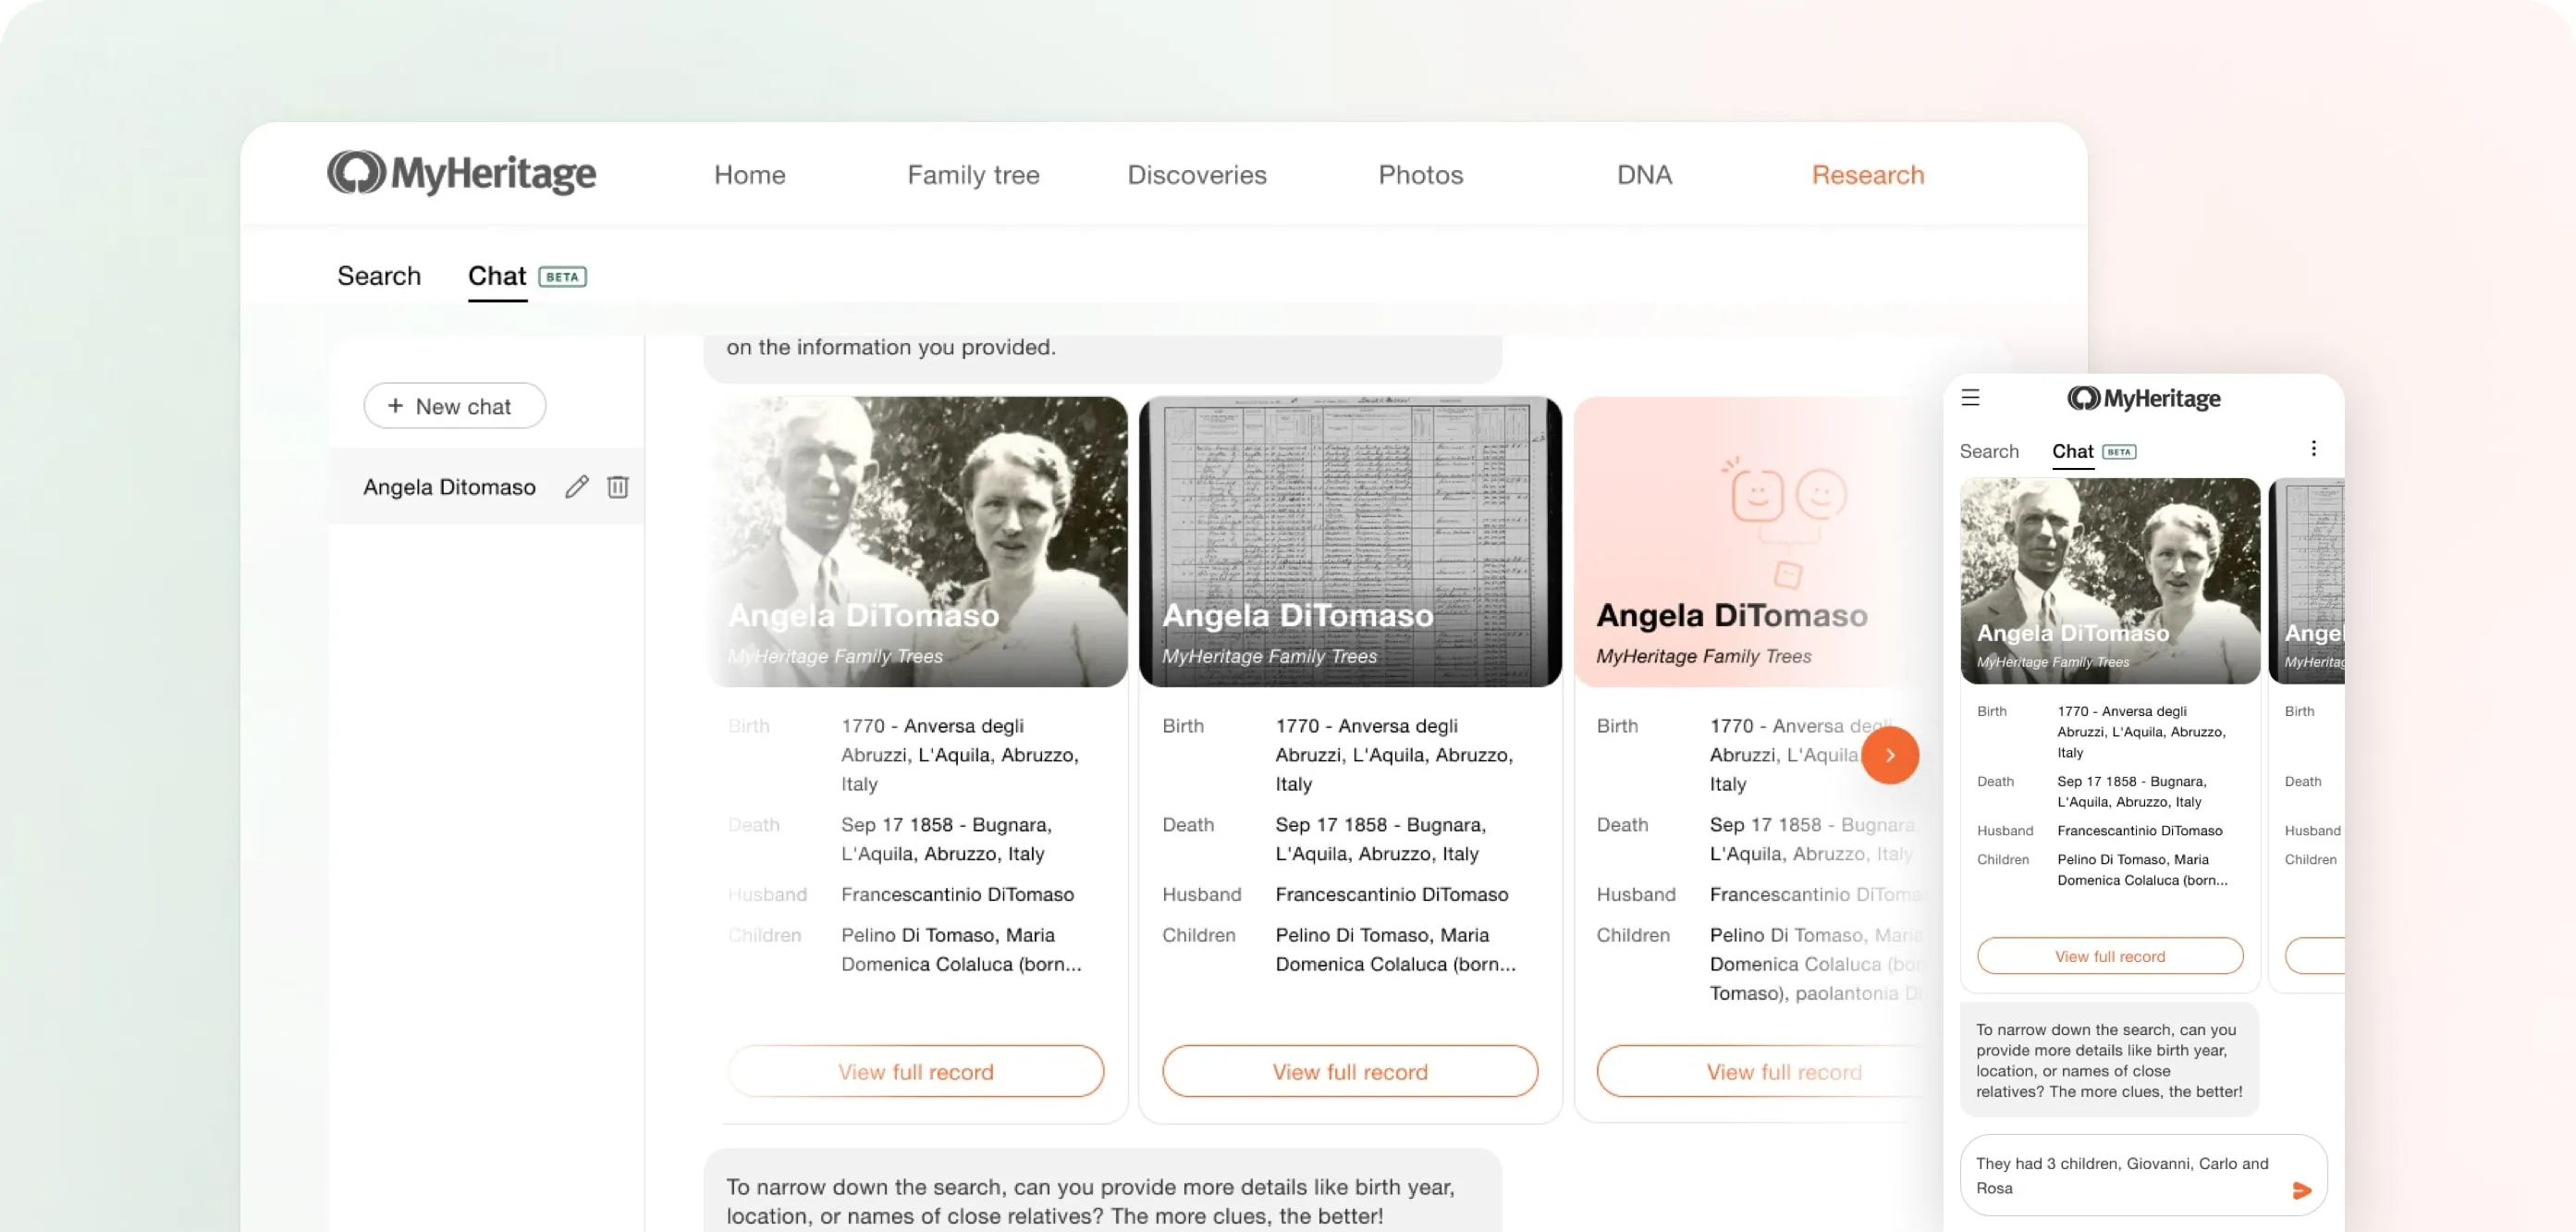This screenshot has height=1232, width=2576.
Task: Click the mobile panel's narrow down message bubble
Action: 2108,1060
